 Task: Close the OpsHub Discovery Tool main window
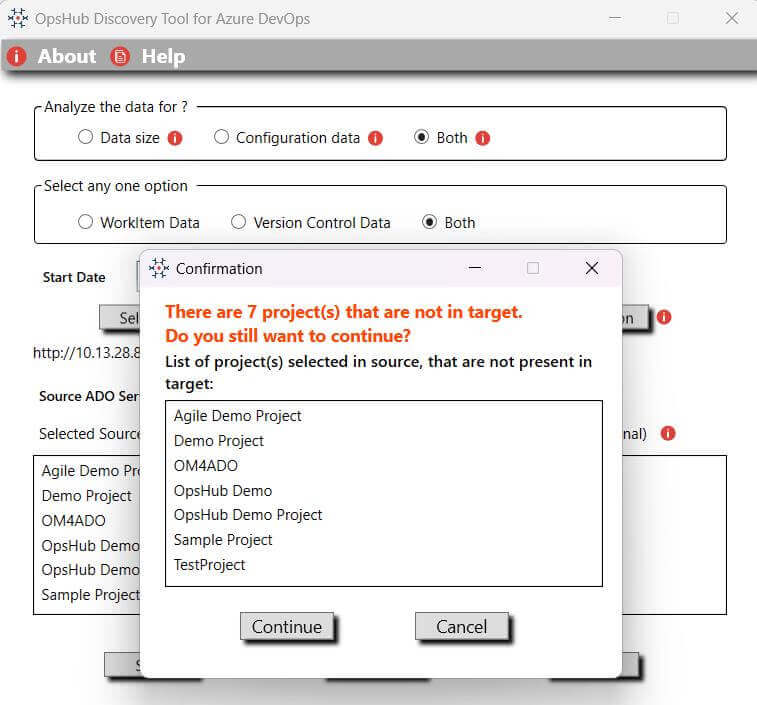(732, 18)
